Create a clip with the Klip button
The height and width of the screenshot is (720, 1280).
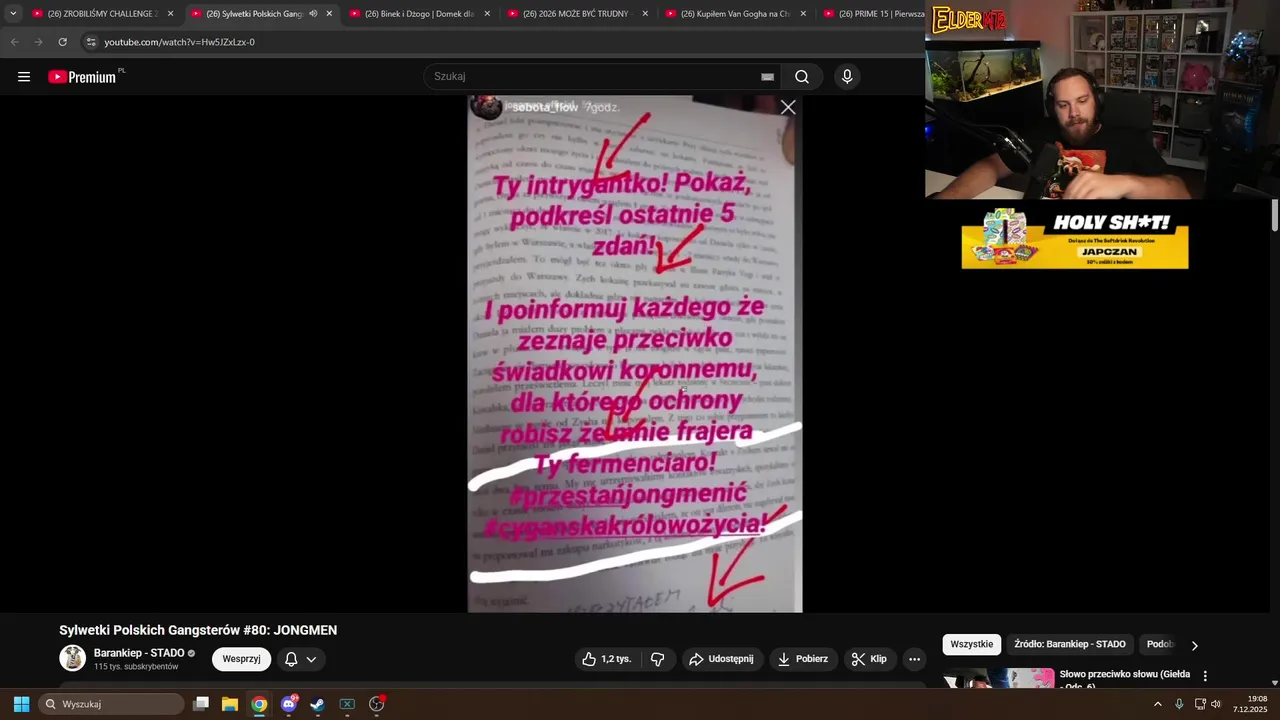click(869, 659)
